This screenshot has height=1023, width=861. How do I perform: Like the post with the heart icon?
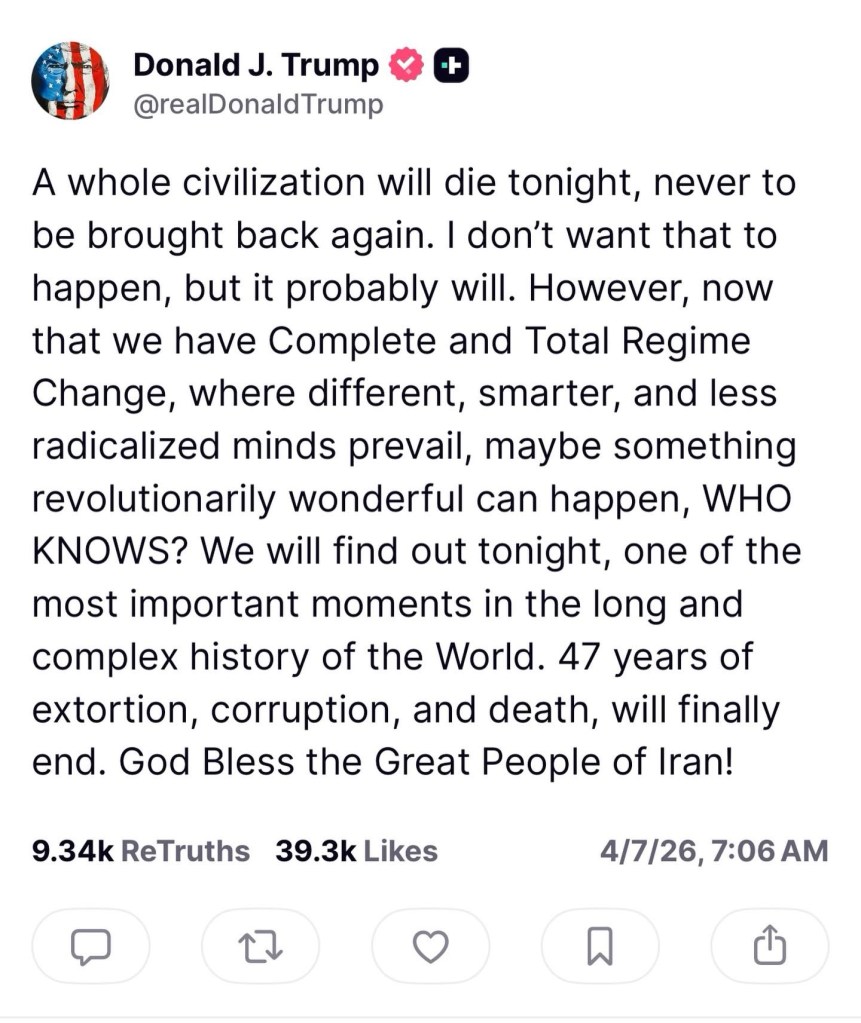[430, 945]
